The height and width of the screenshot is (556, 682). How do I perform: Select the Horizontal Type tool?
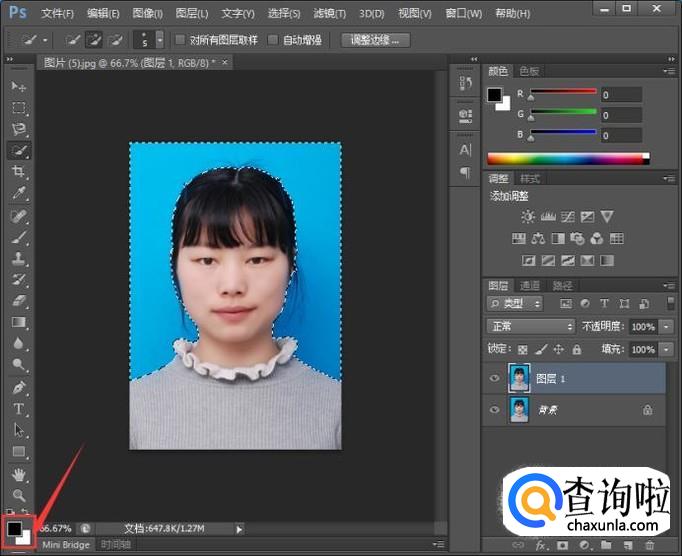click(x=19, y=409)
